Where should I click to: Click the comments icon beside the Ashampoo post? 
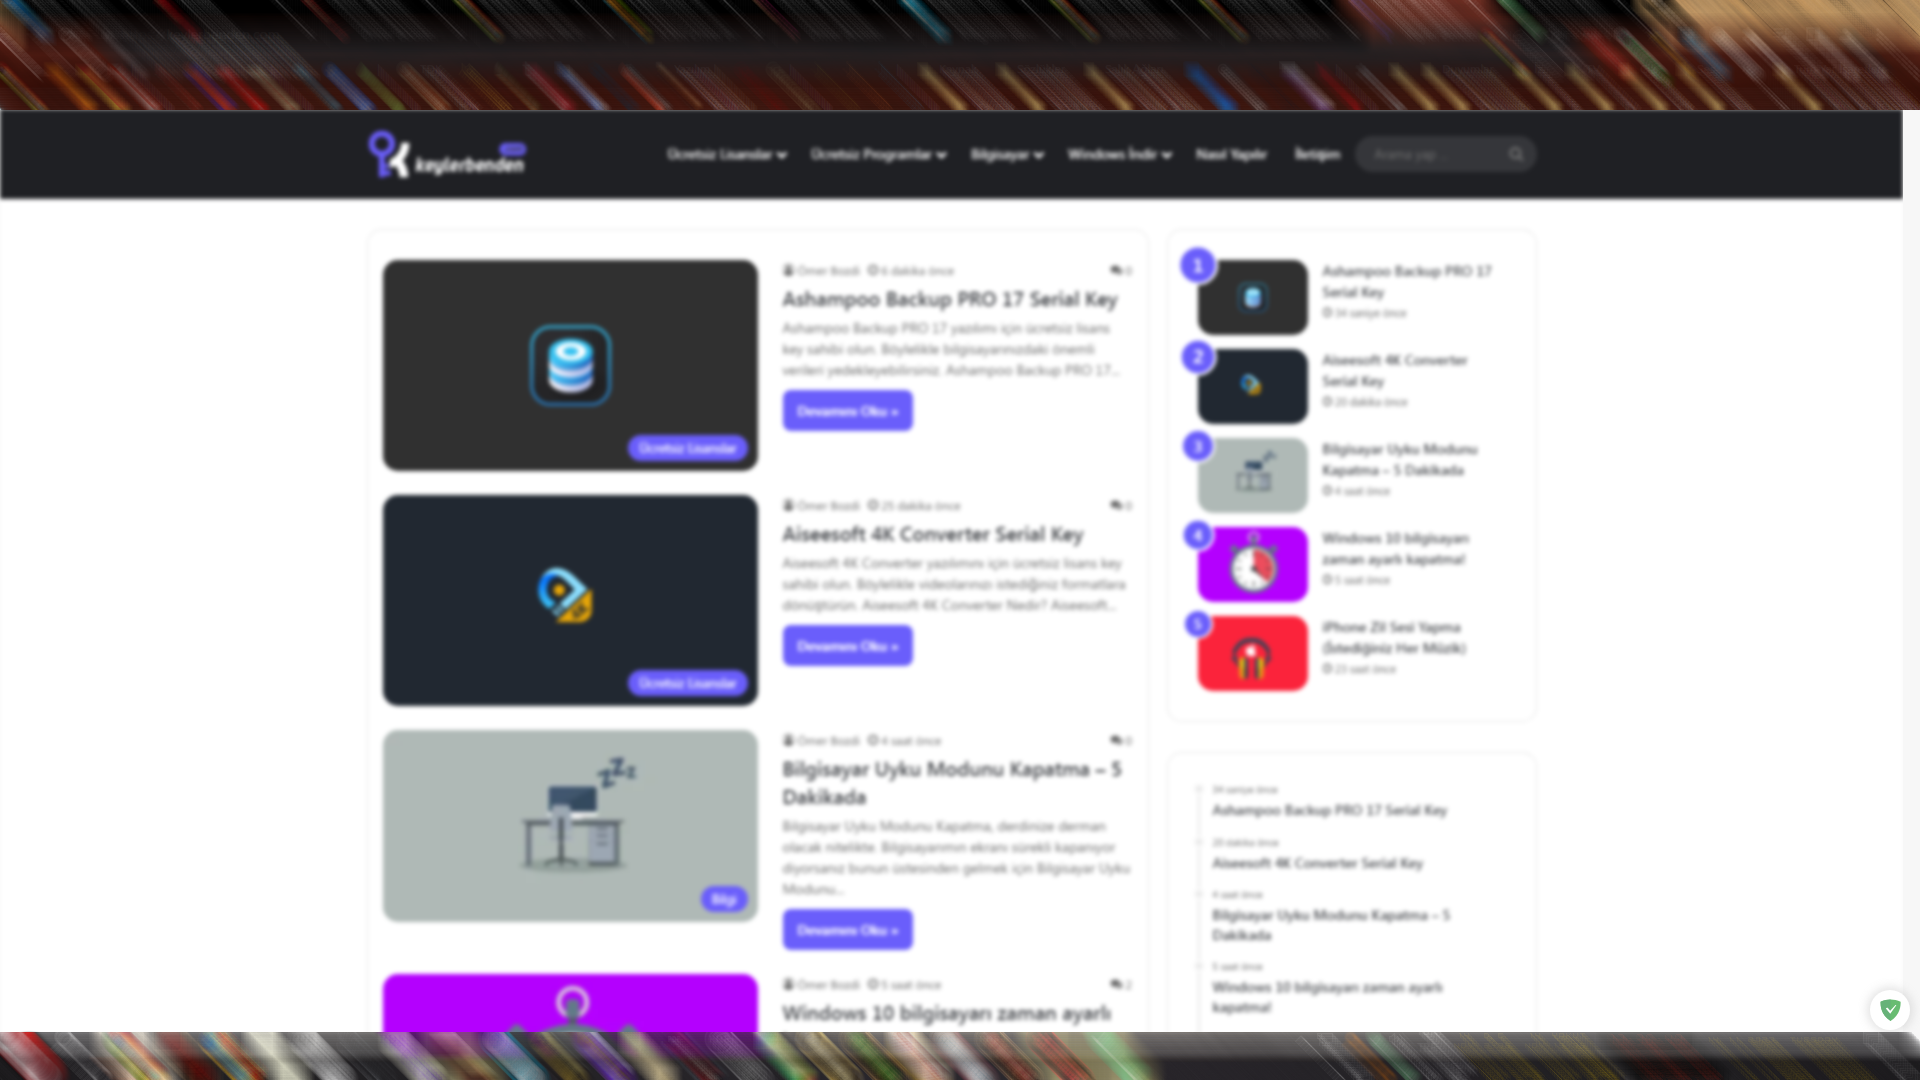1116,270
